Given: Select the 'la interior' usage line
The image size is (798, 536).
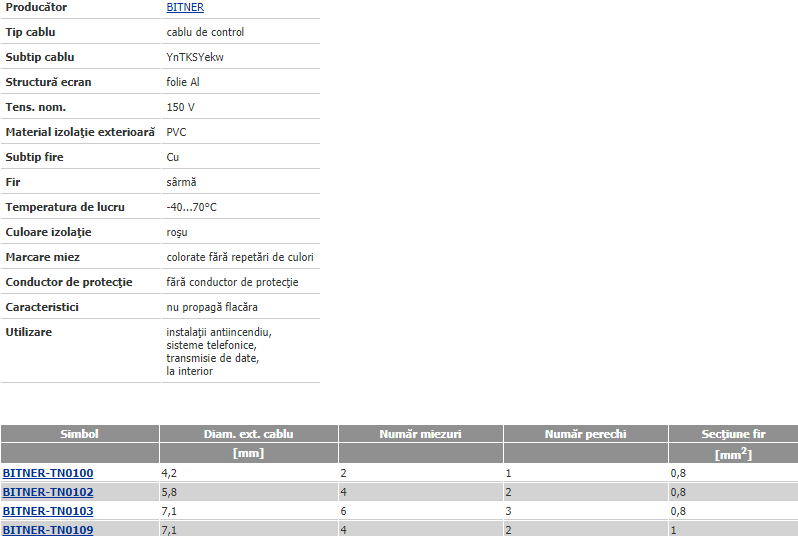Looking at the screenshot, I should click(x=189, y=371).
